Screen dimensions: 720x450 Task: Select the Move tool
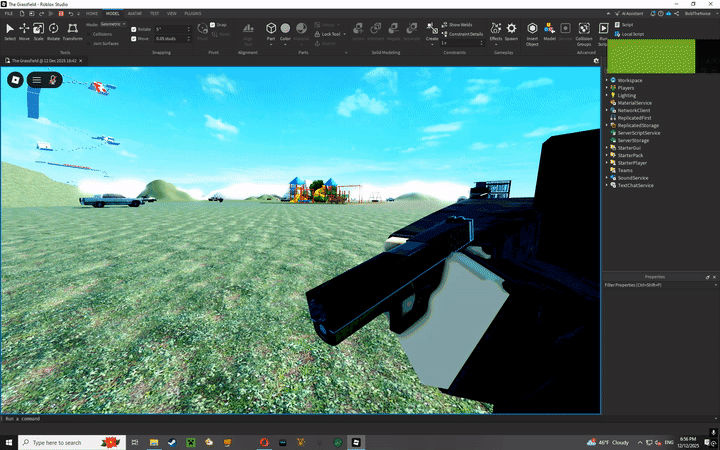pyautogui.click(x=24, y=31)
